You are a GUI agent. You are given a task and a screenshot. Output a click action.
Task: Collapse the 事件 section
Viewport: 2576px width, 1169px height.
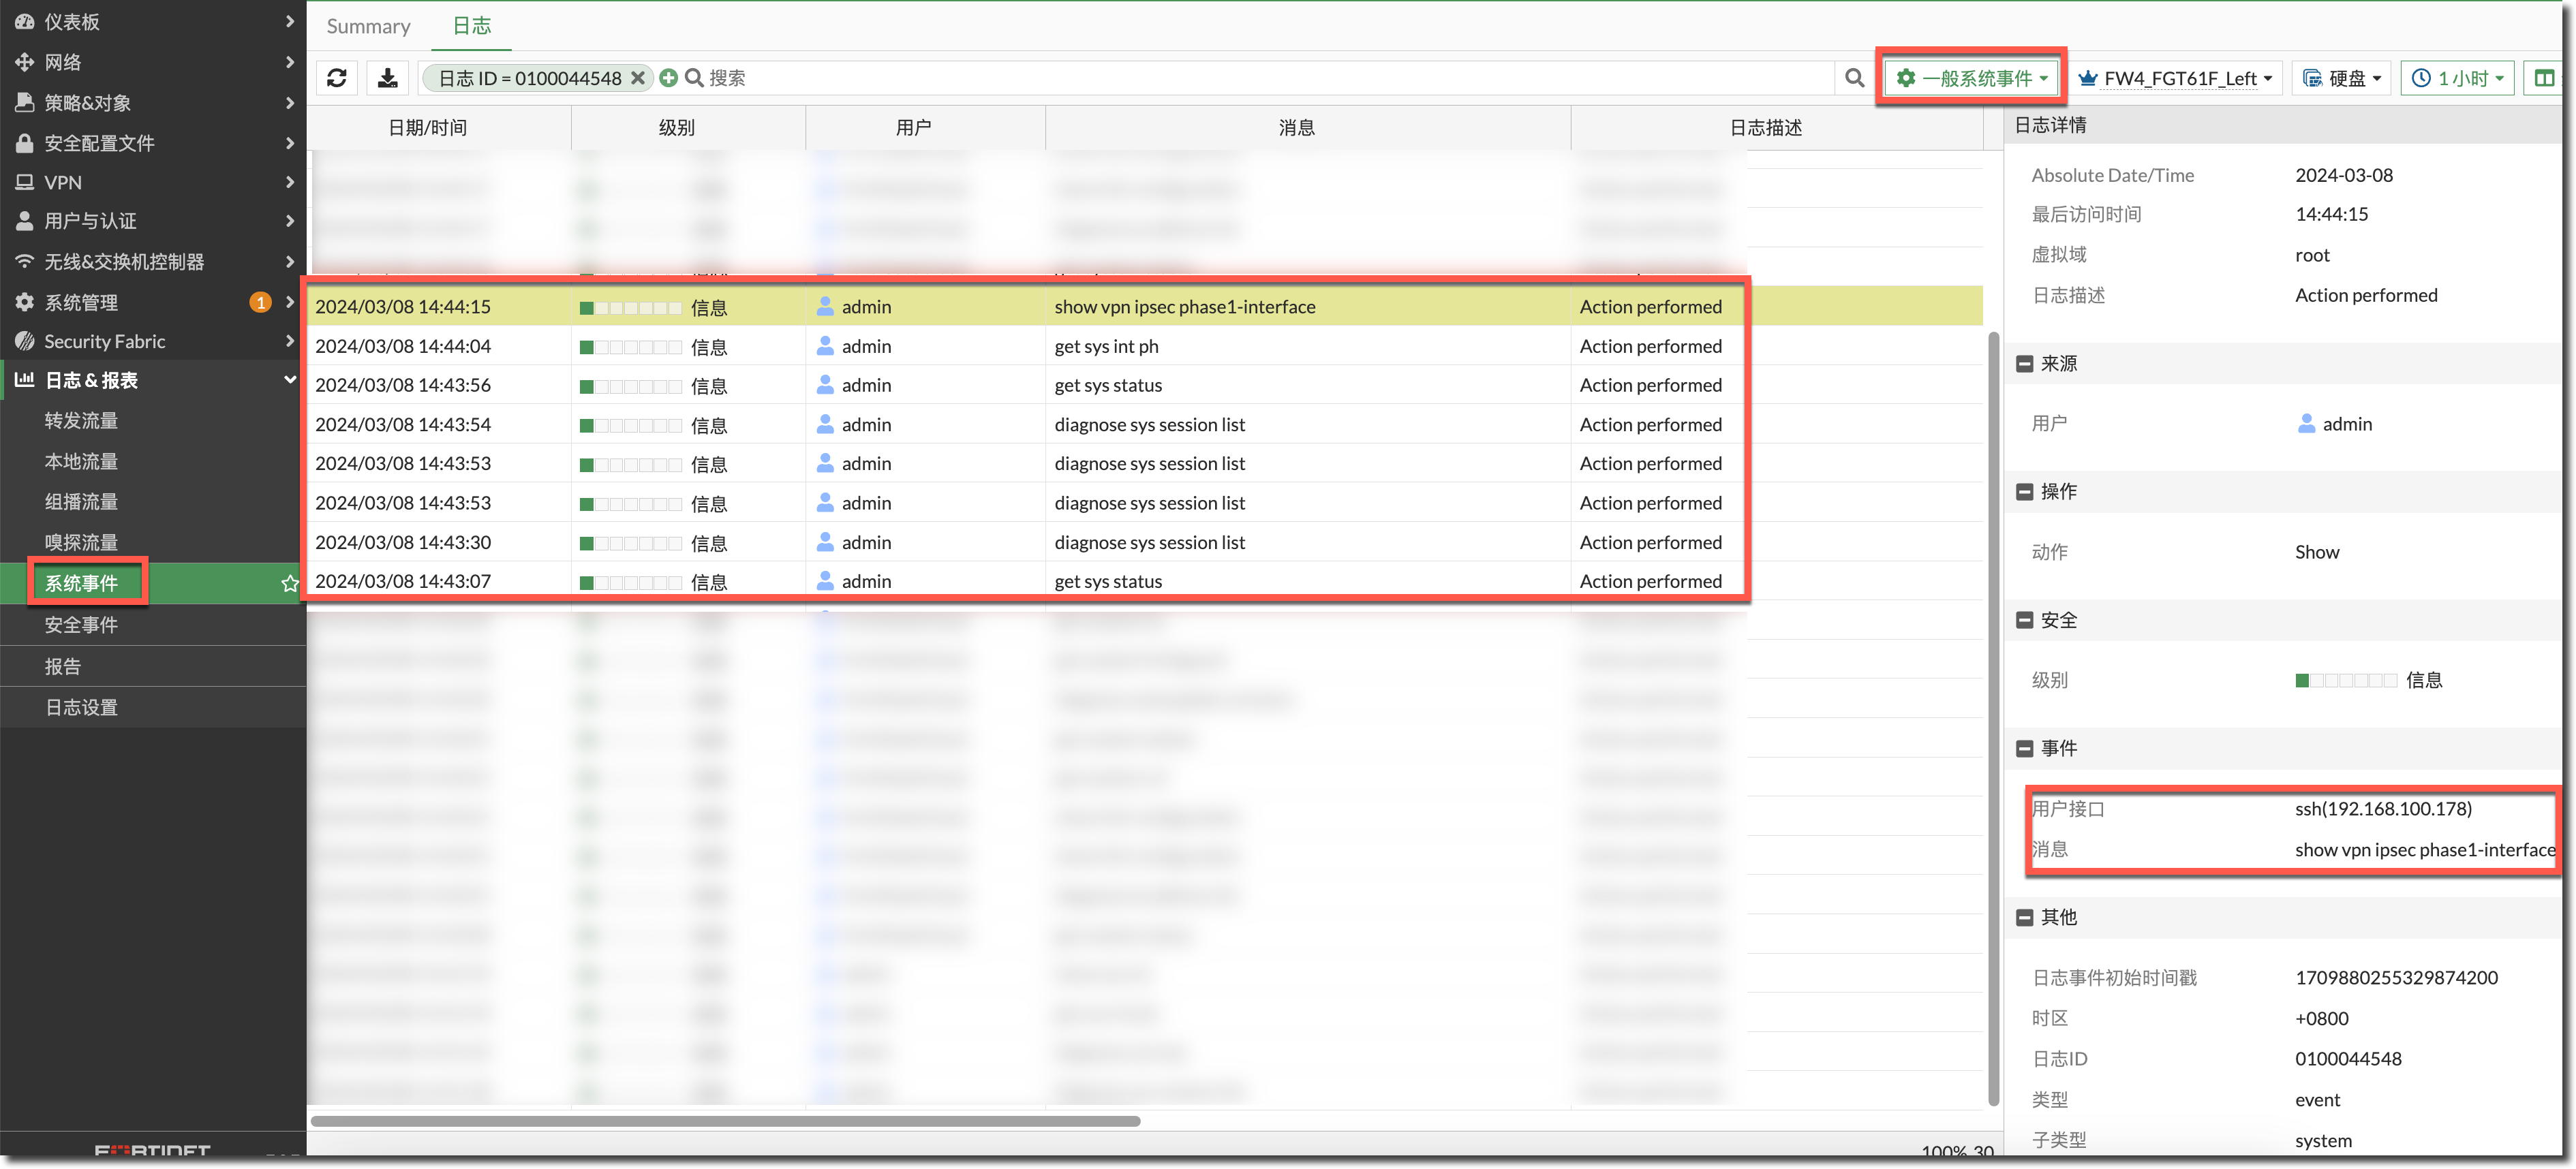click(x=2025, y=748)
